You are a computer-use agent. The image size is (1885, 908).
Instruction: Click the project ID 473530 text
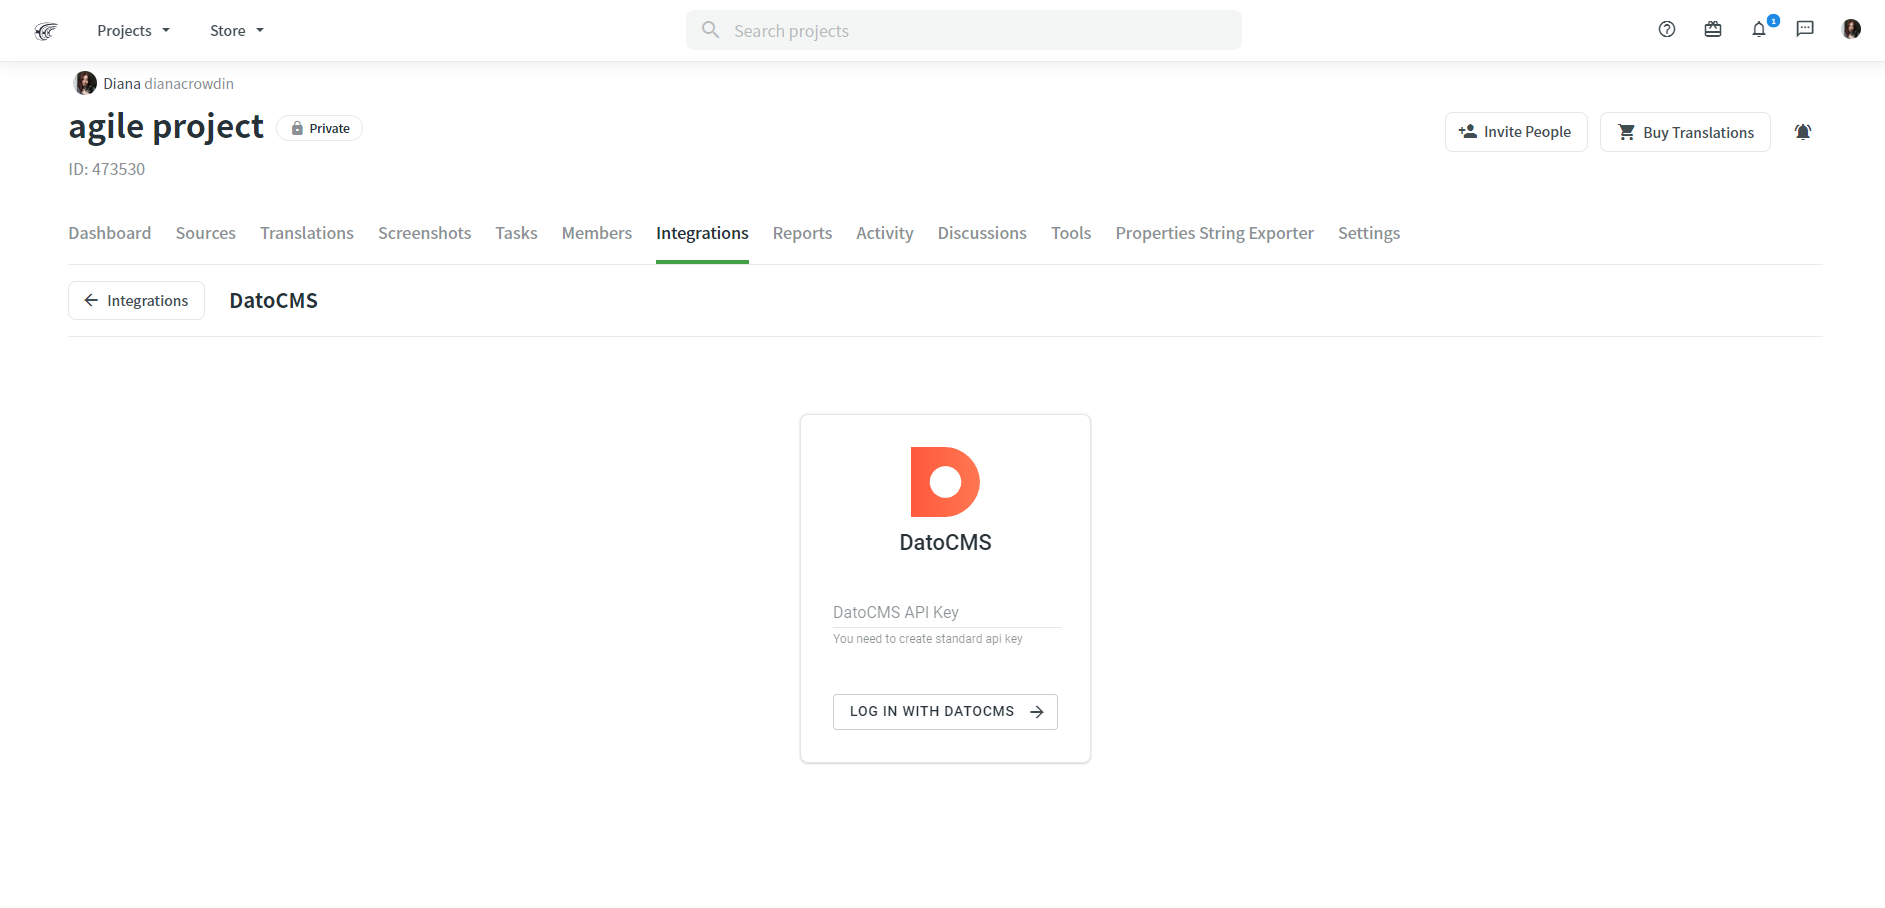[x=107, y=169]
